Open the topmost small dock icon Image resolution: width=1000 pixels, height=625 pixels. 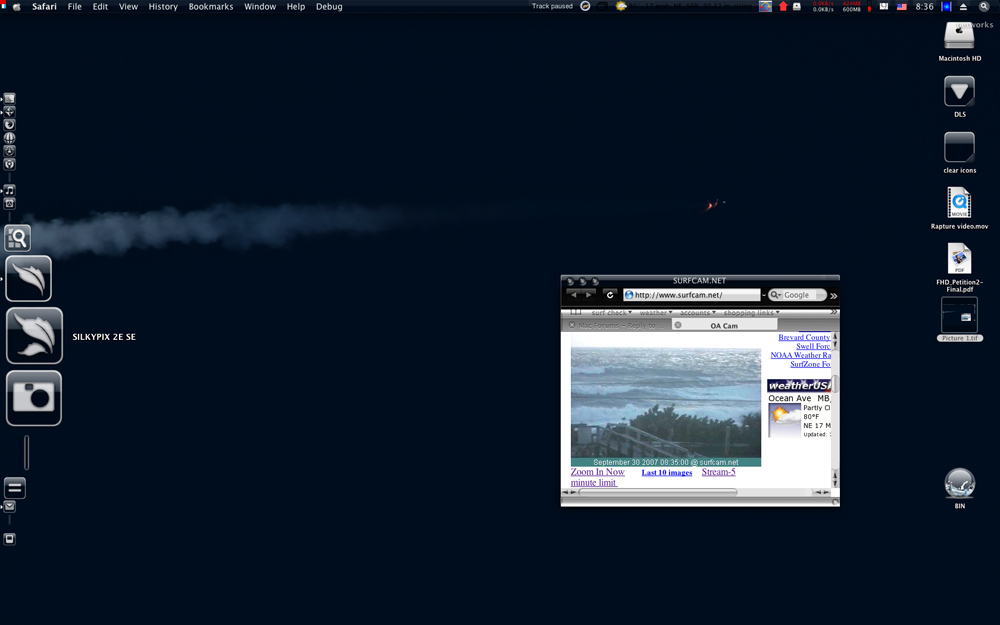[10, 98]
